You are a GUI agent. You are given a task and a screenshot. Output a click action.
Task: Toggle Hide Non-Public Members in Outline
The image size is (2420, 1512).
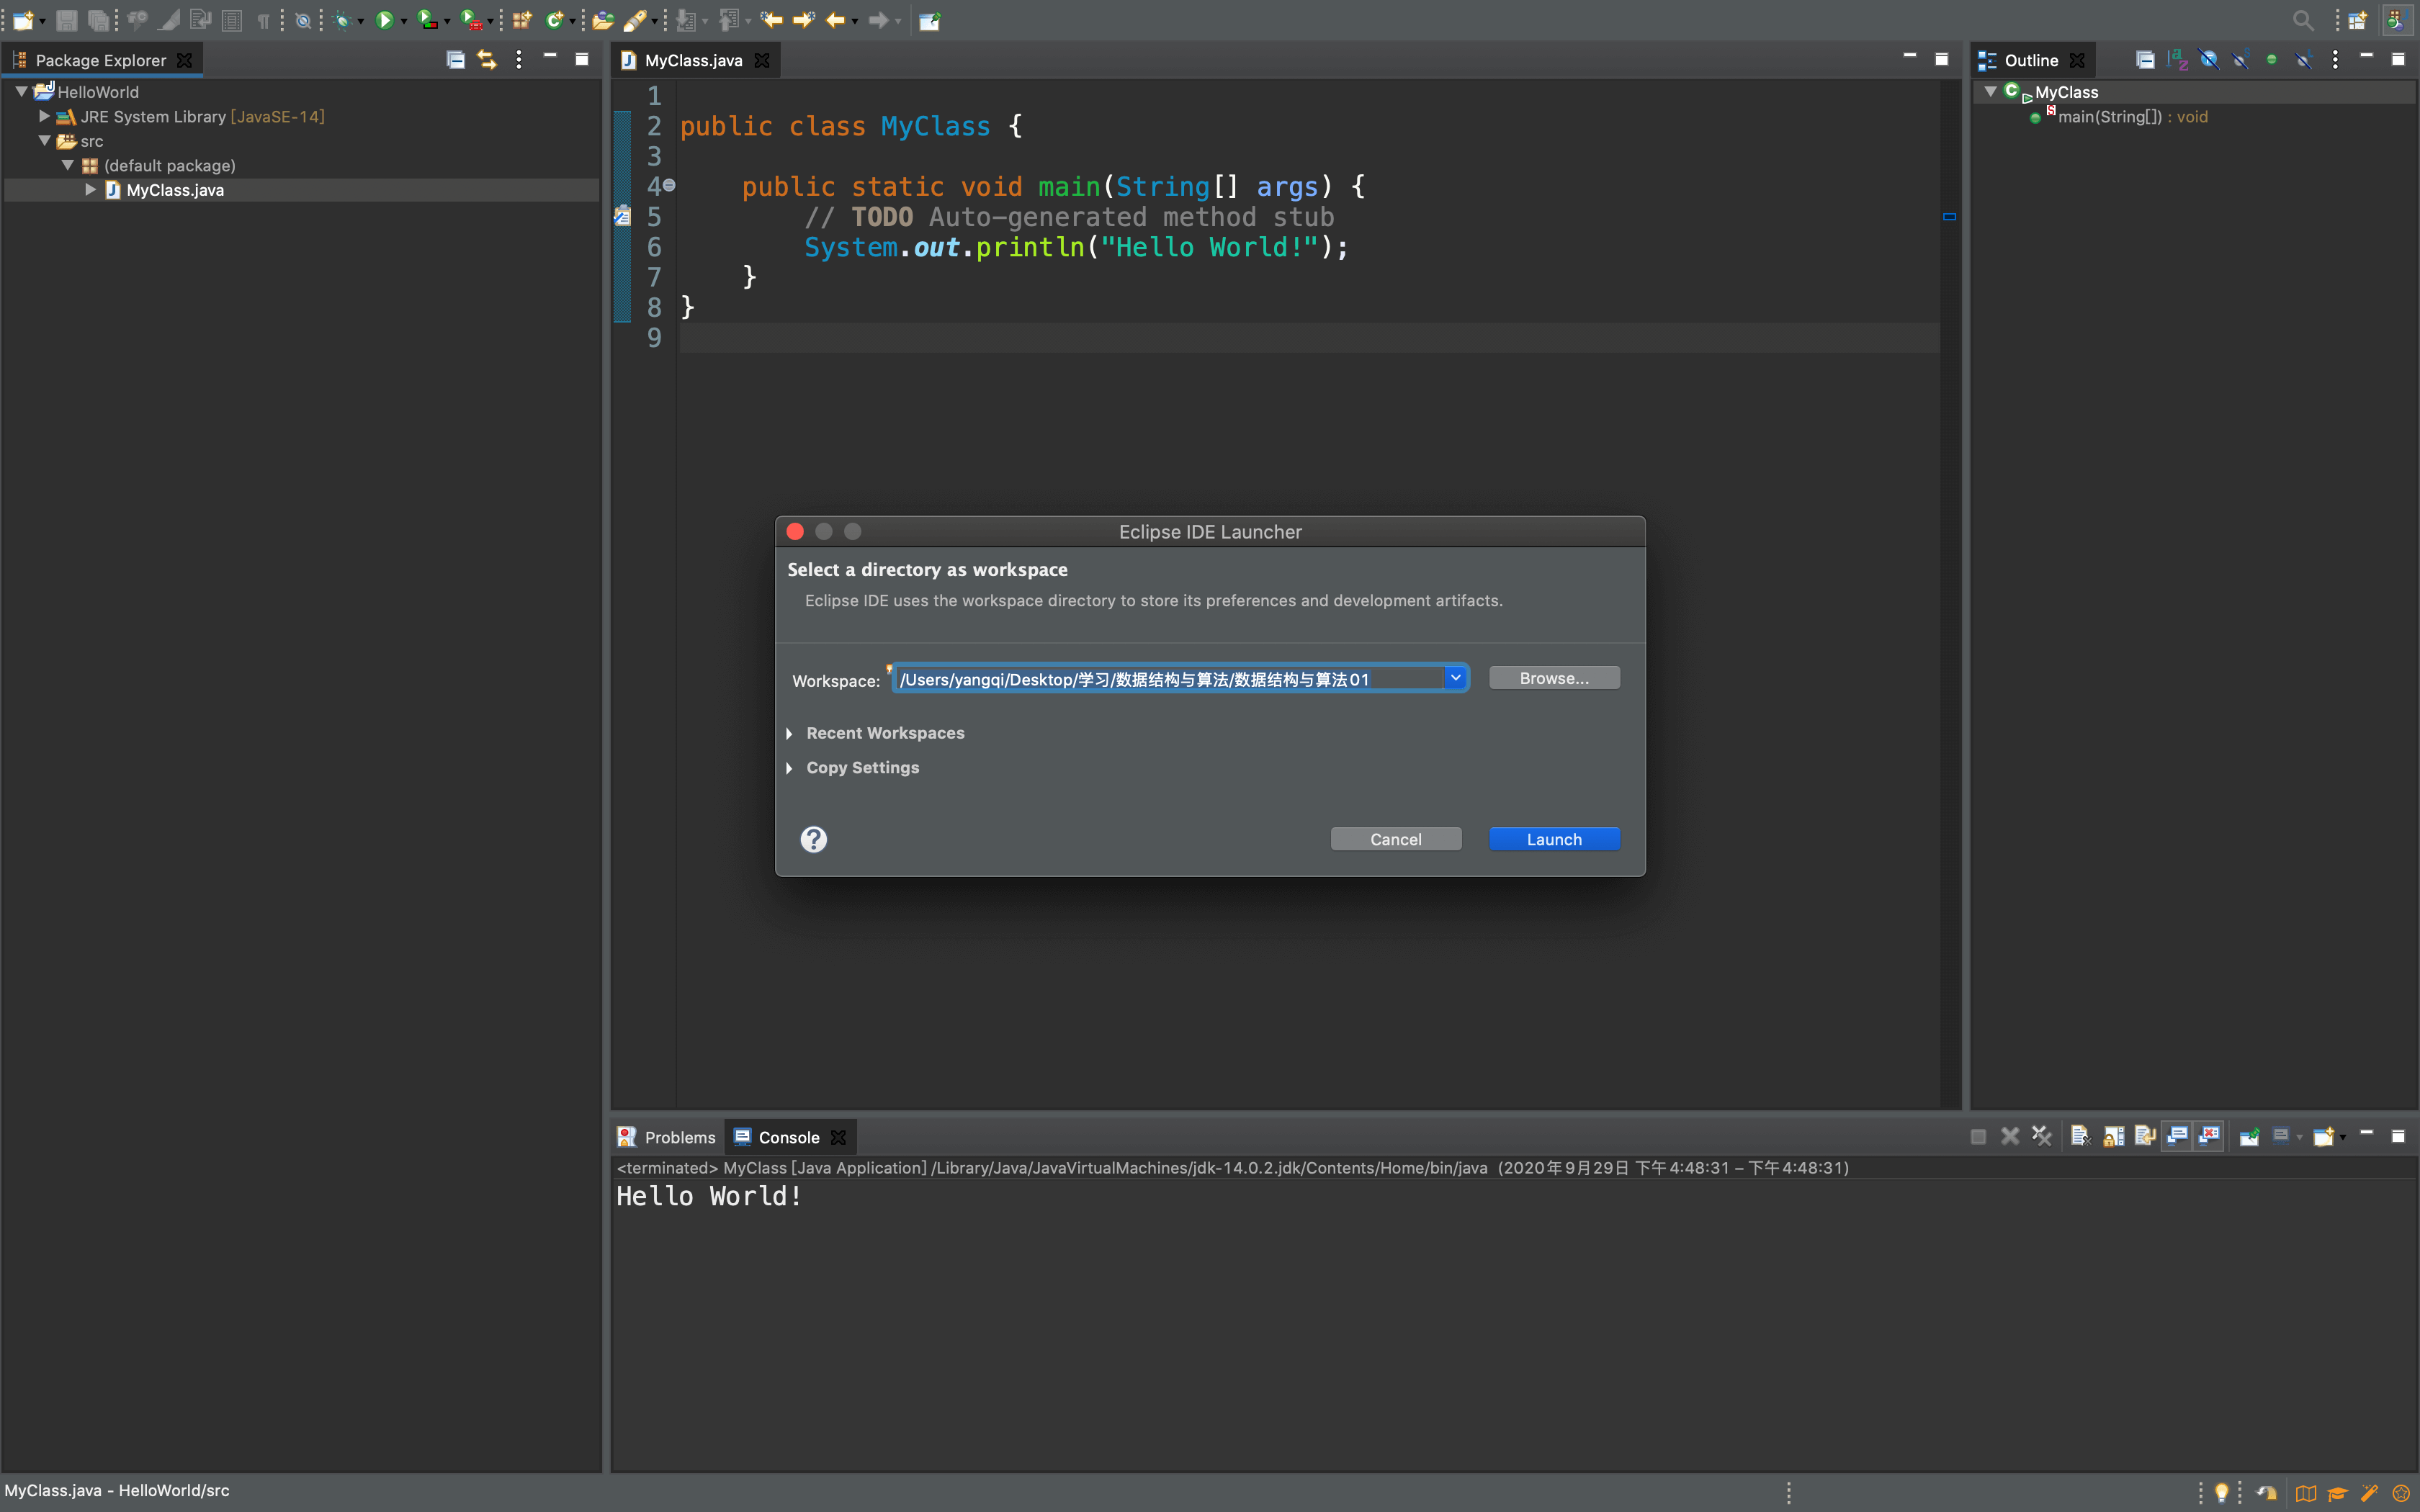[x=2272, y=59]
